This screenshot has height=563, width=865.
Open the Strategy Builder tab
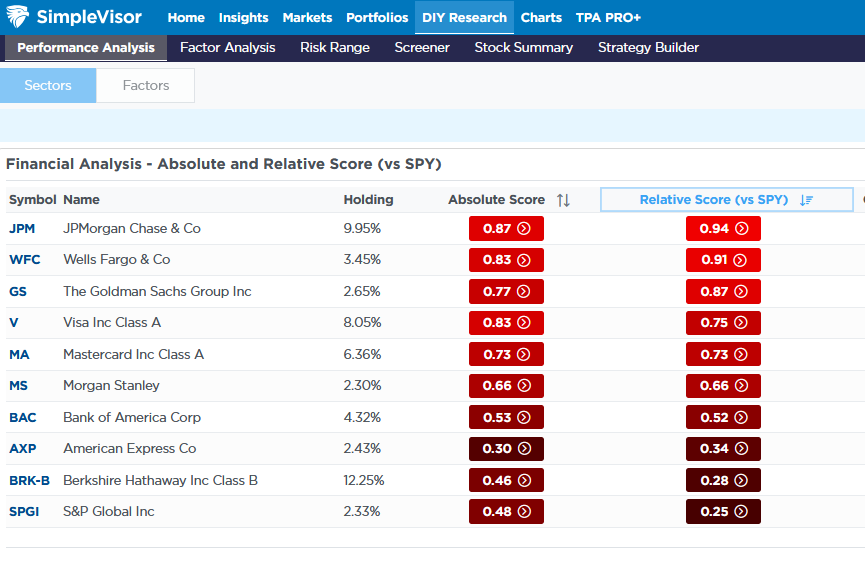[648, 48]
